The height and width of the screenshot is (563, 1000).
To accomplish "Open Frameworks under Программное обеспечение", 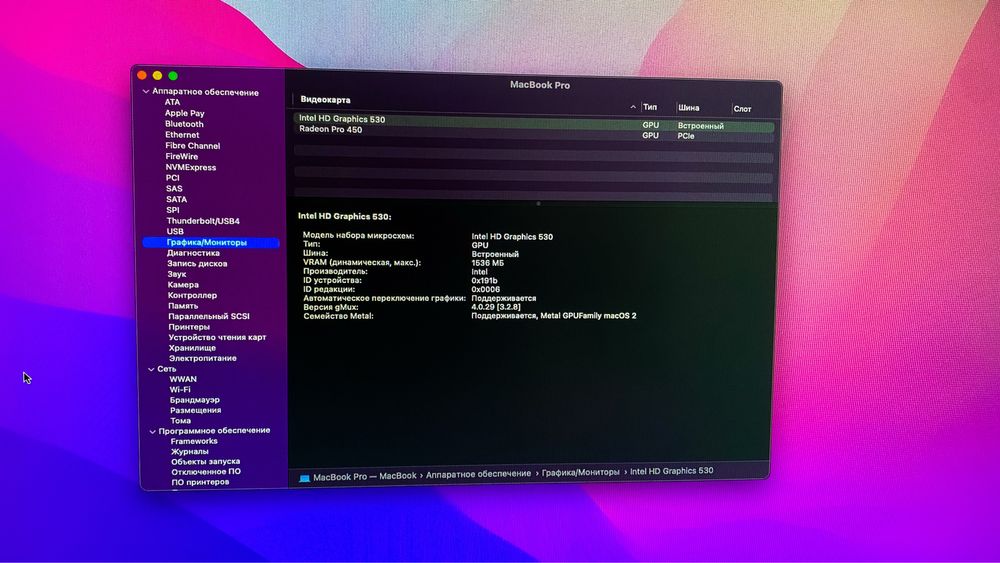I will [194, 441].
